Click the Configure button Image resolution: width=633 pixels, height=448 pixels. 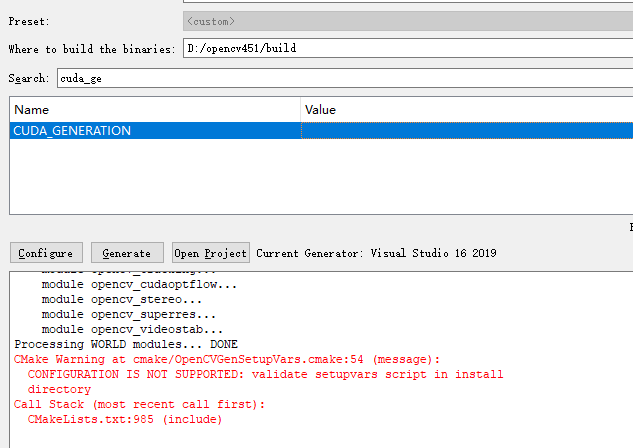[x=46, y=253]
